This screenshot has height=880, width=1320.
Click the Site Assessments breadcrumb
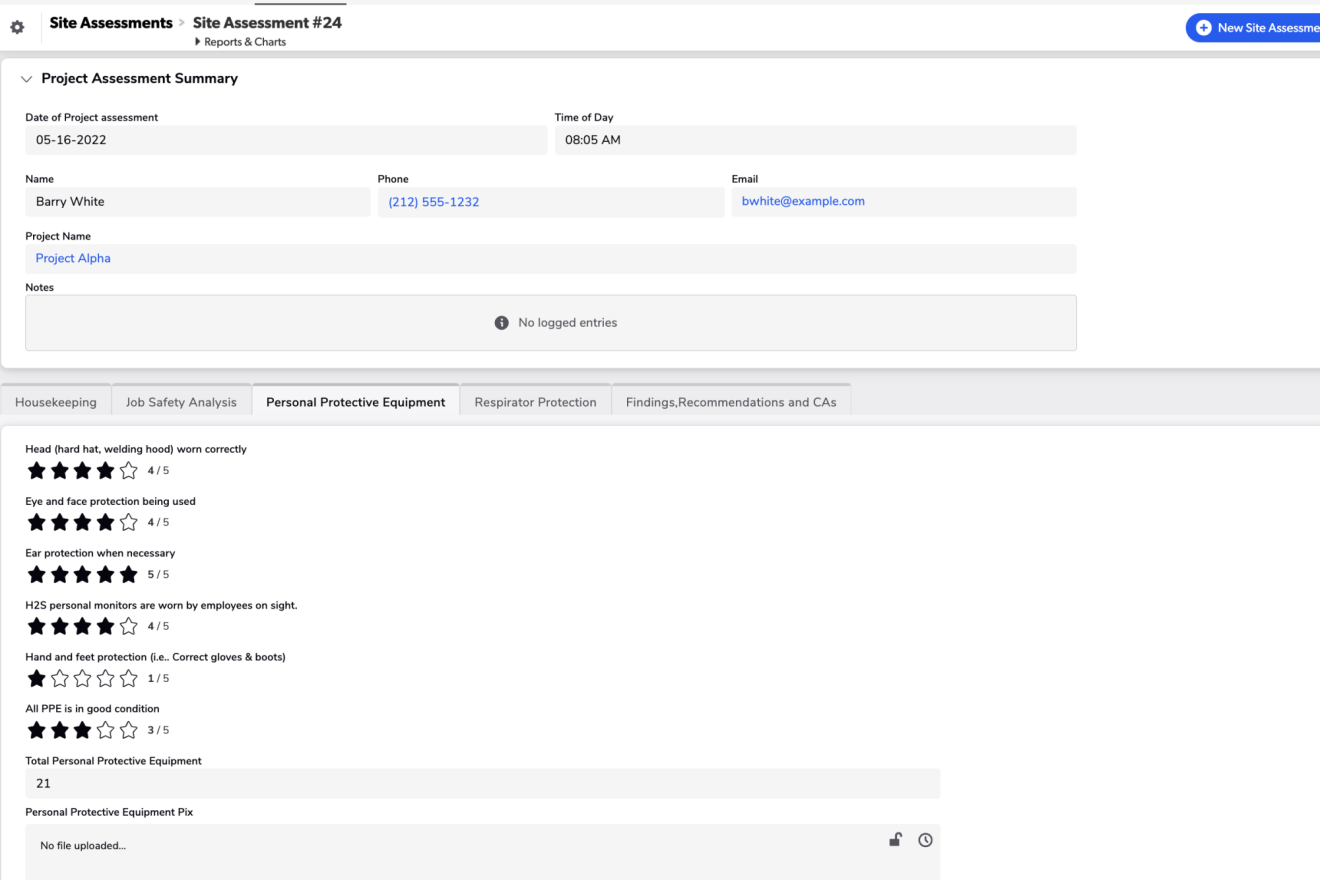coord(111,23)
